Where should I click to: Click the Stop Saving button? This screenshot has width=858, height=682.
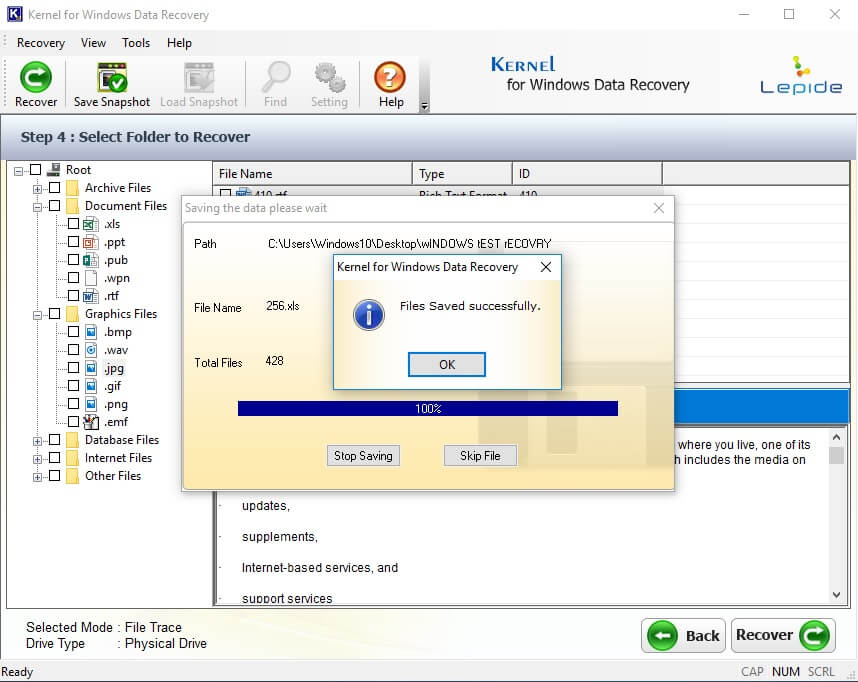click(363, 455)
